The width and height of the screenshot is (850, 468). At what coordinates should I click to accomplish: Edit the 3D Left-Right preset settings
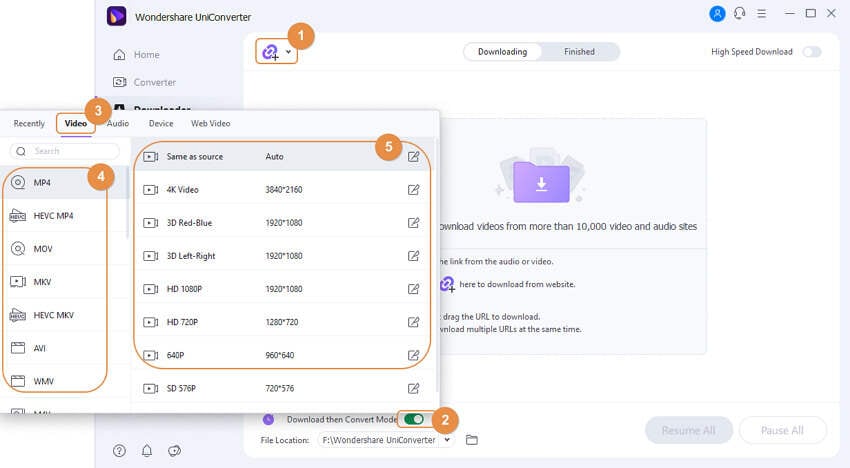[413, 256]
